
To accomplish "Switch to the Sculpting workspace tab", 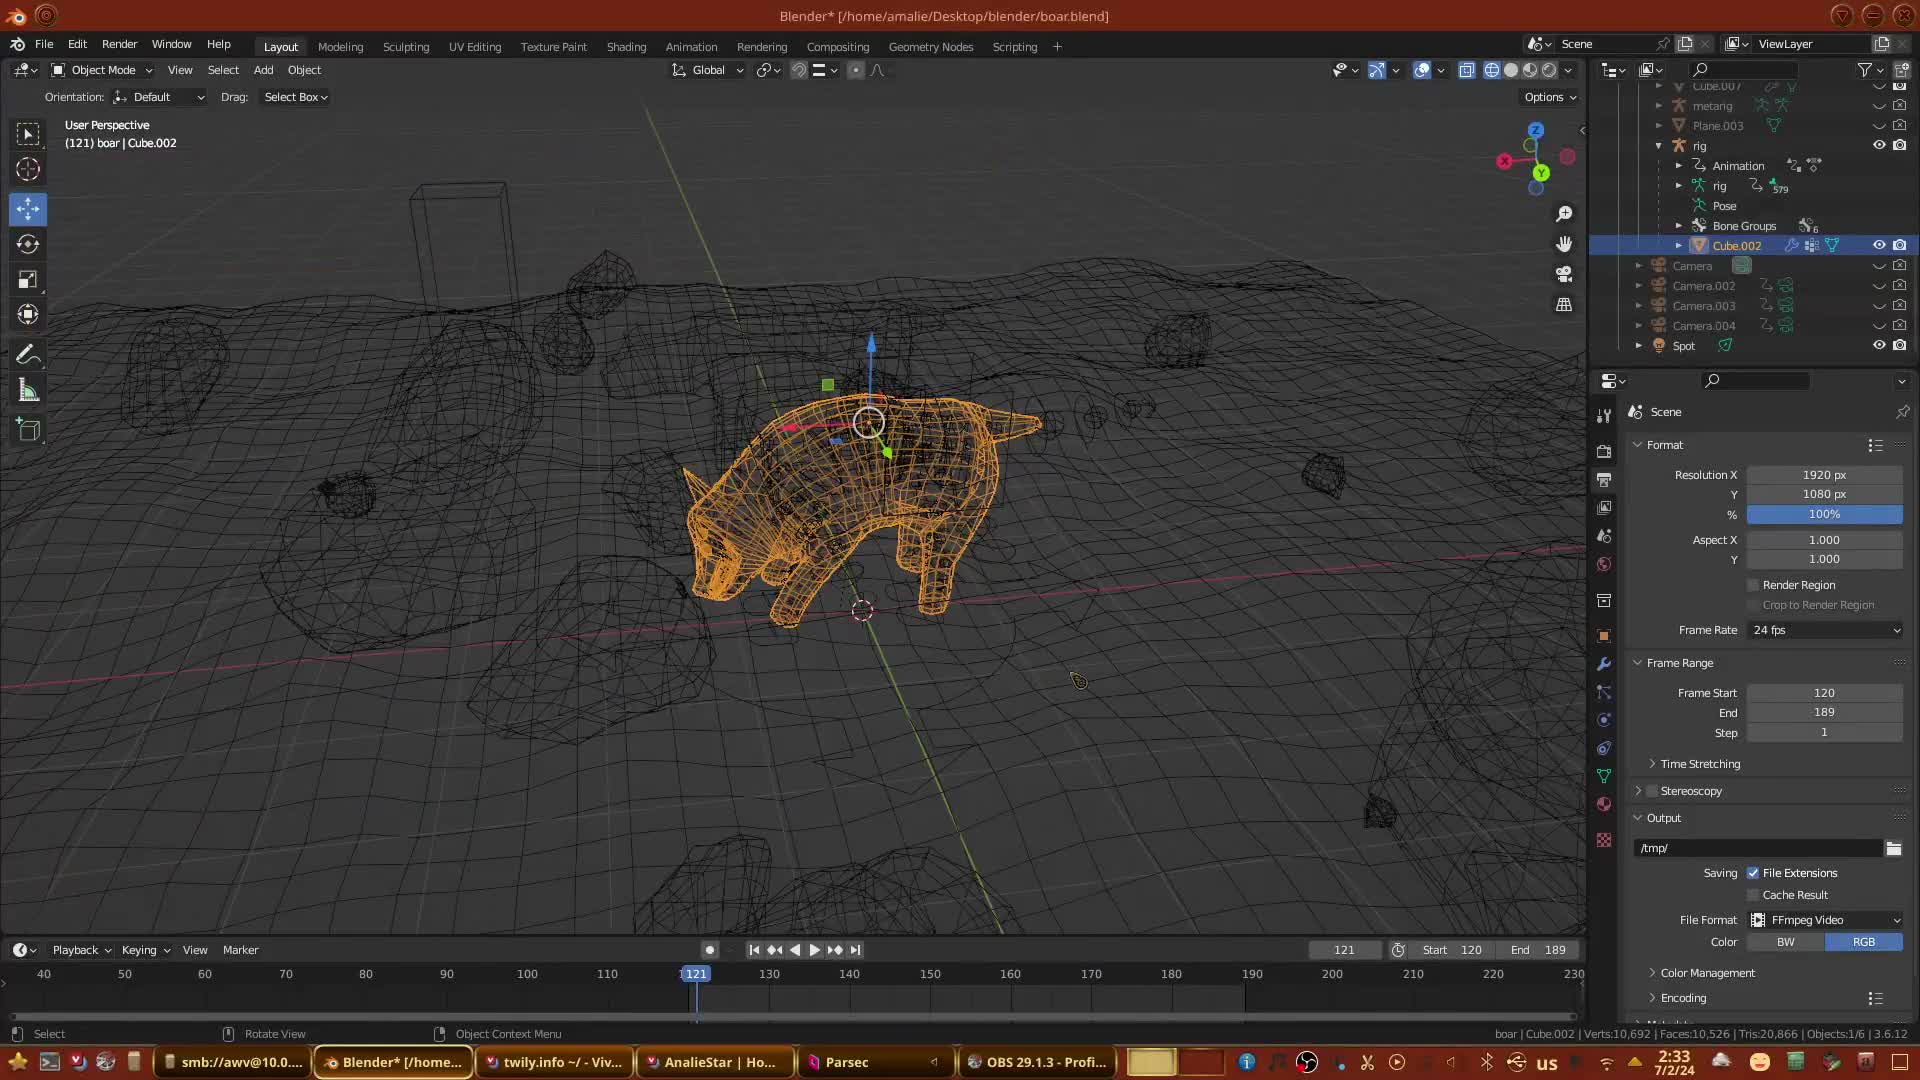I will pos(405,47).
